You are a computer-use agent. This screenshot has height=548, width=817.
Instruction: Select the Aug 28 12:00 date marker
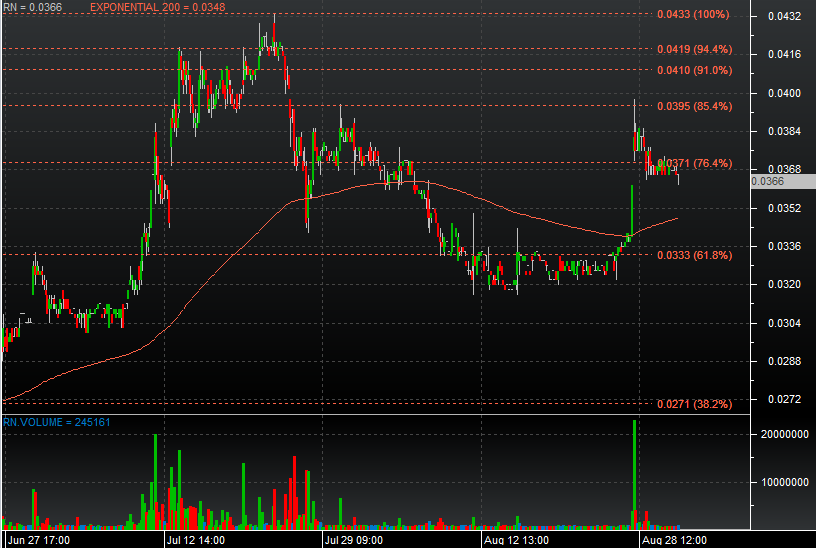tap(673, 539)
